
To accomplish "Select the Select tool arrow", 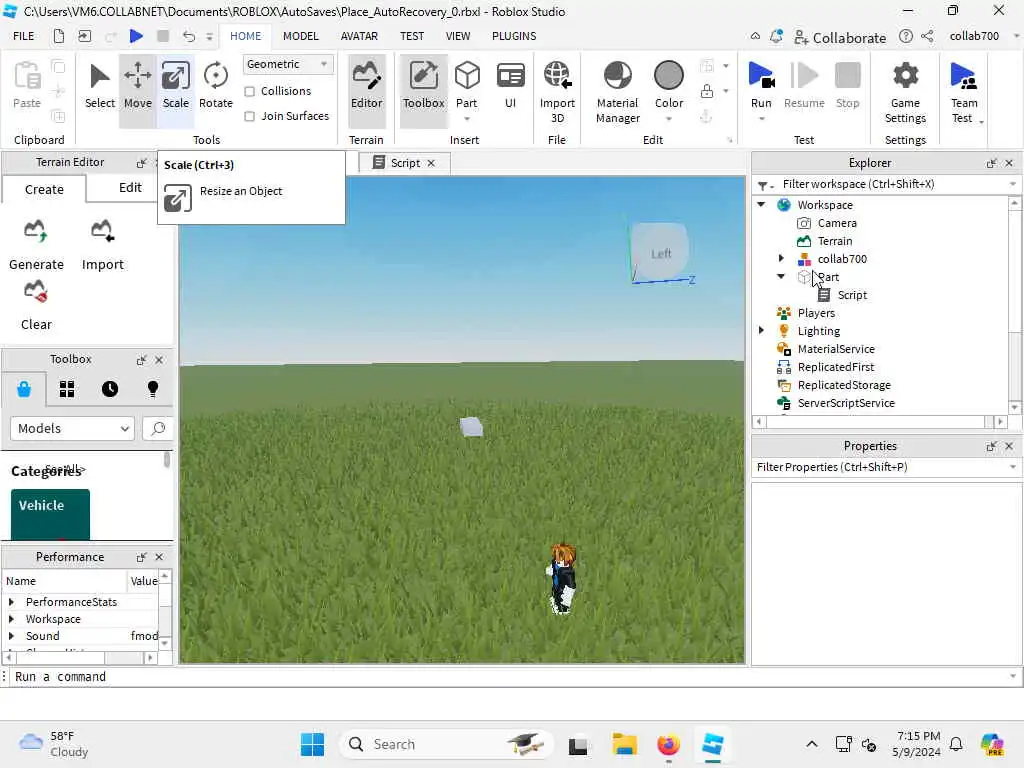I will [99, 87].
